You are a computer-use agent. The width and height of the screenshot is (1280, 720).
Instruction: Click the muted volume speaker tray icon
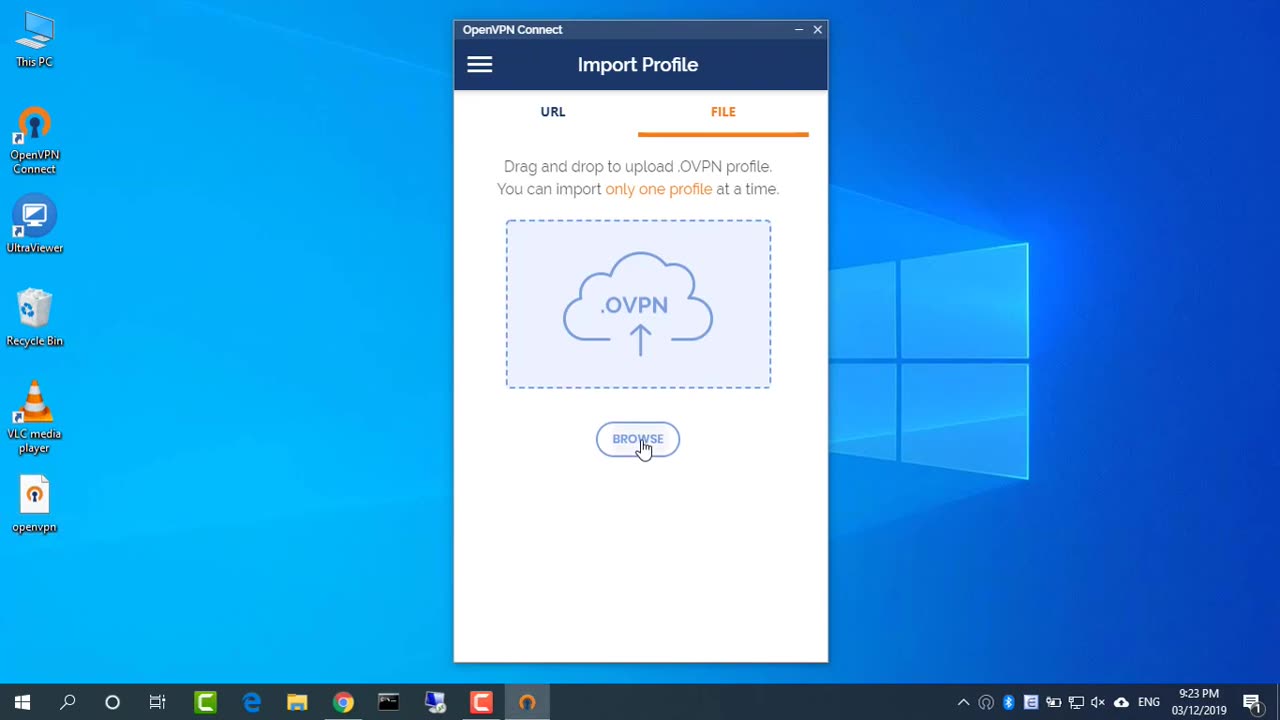[x=1098, y=702]
